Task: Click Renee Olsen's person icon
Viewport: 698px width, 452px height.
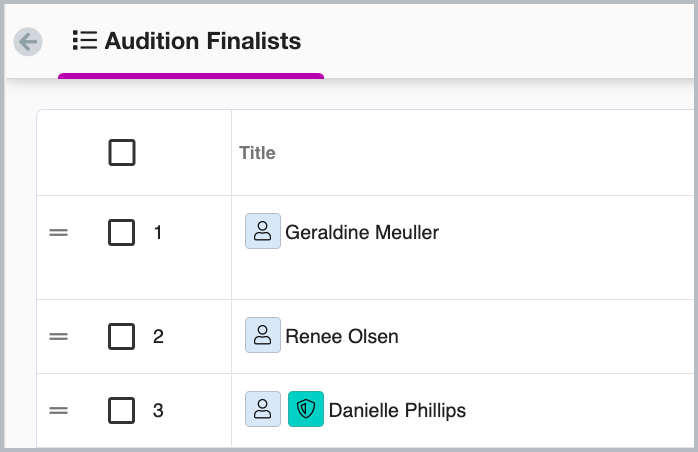Action: (262, 336)
